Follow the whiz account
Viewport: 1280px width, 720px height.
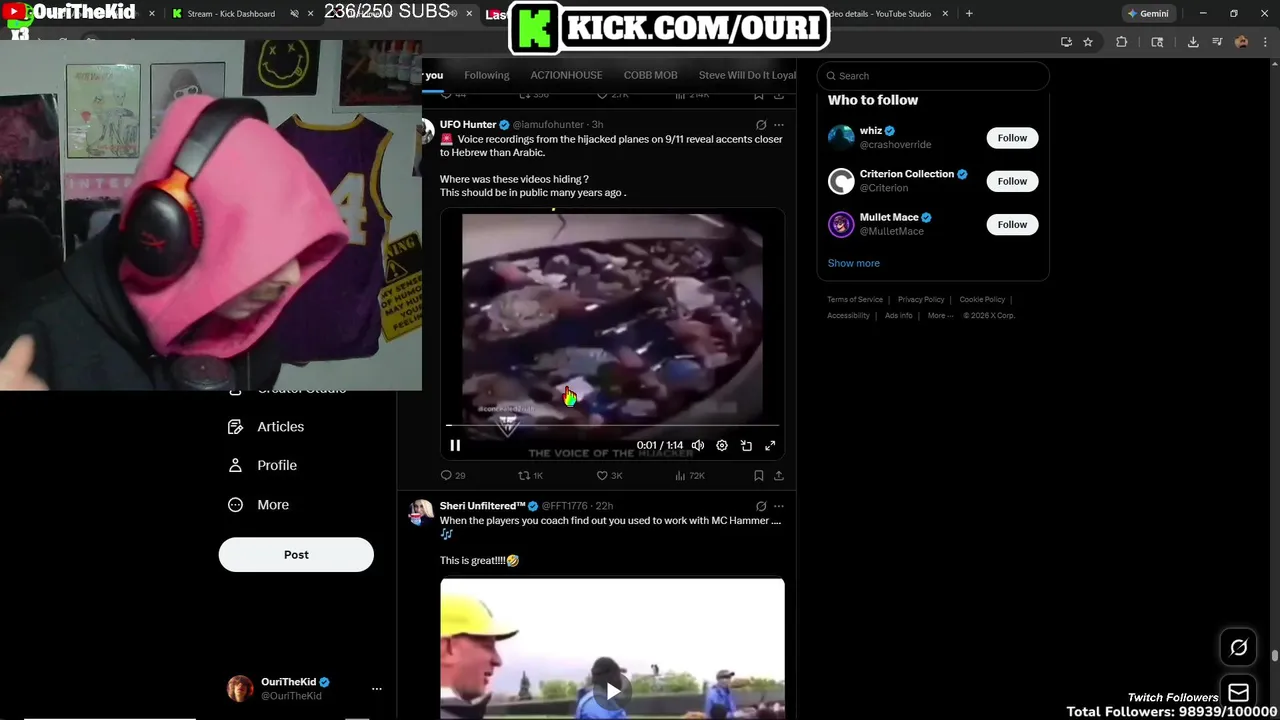(1012, 138)
